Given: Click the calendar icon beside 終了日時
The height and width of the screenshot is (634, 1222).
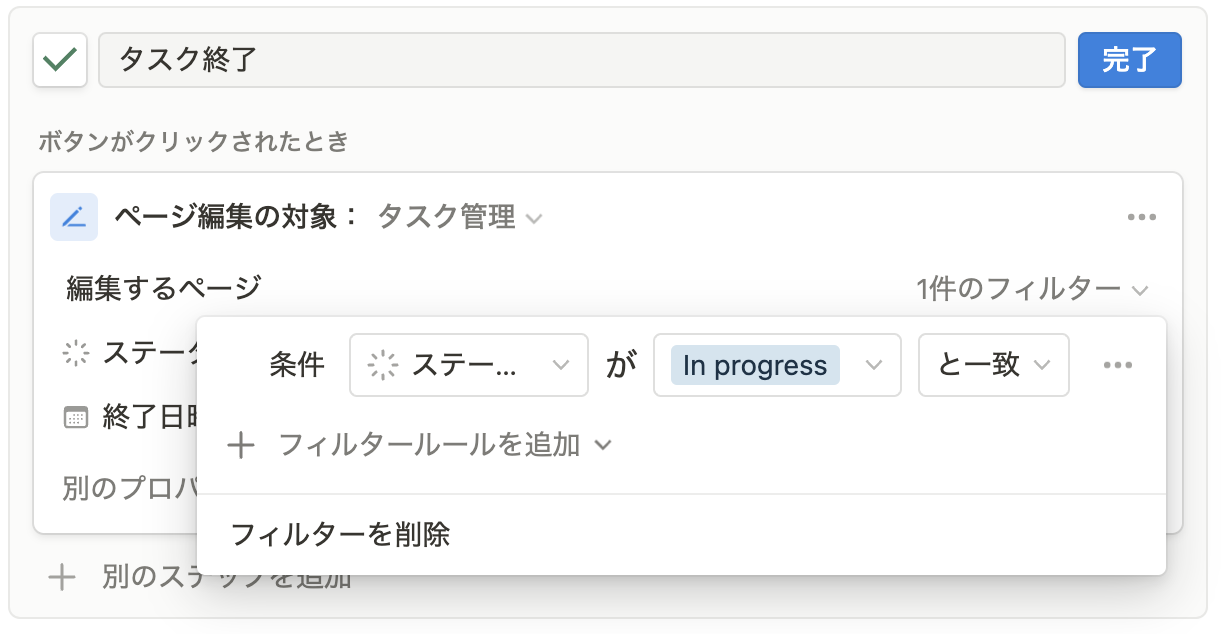Looking at the screenshot, I should (x=76, y=418).
